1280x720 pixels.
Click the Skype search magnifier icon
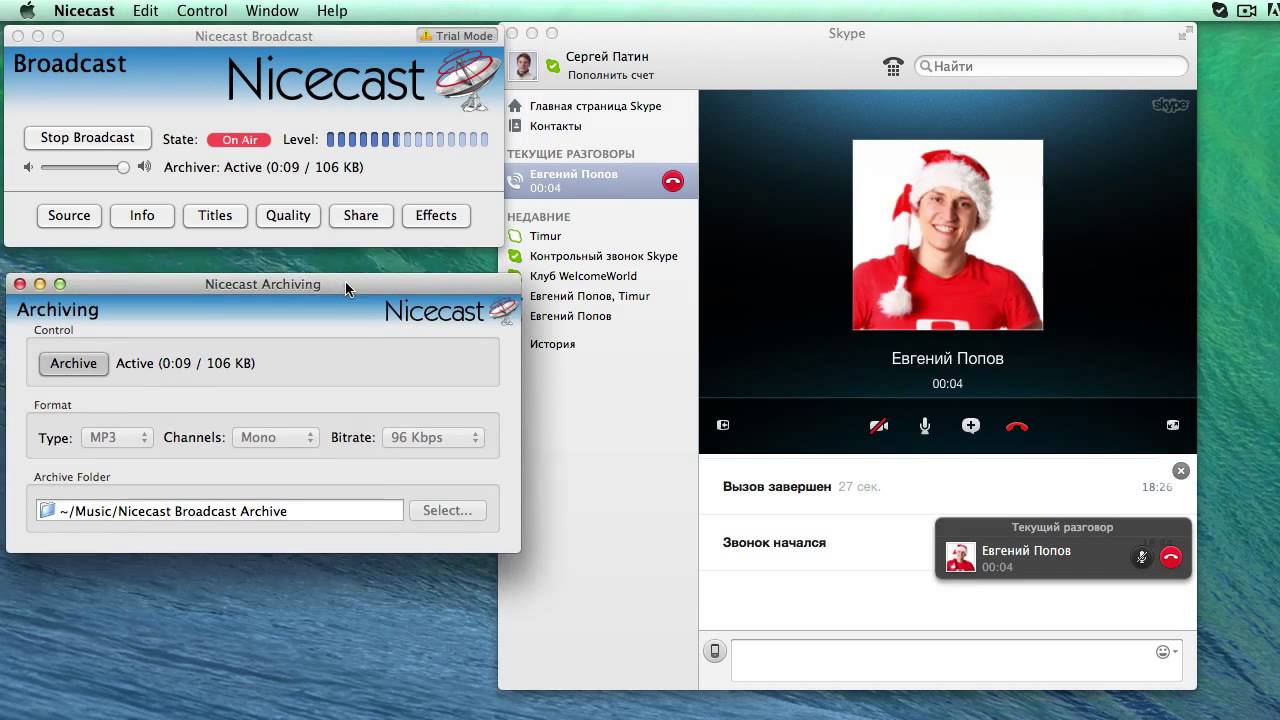point(926,66)
